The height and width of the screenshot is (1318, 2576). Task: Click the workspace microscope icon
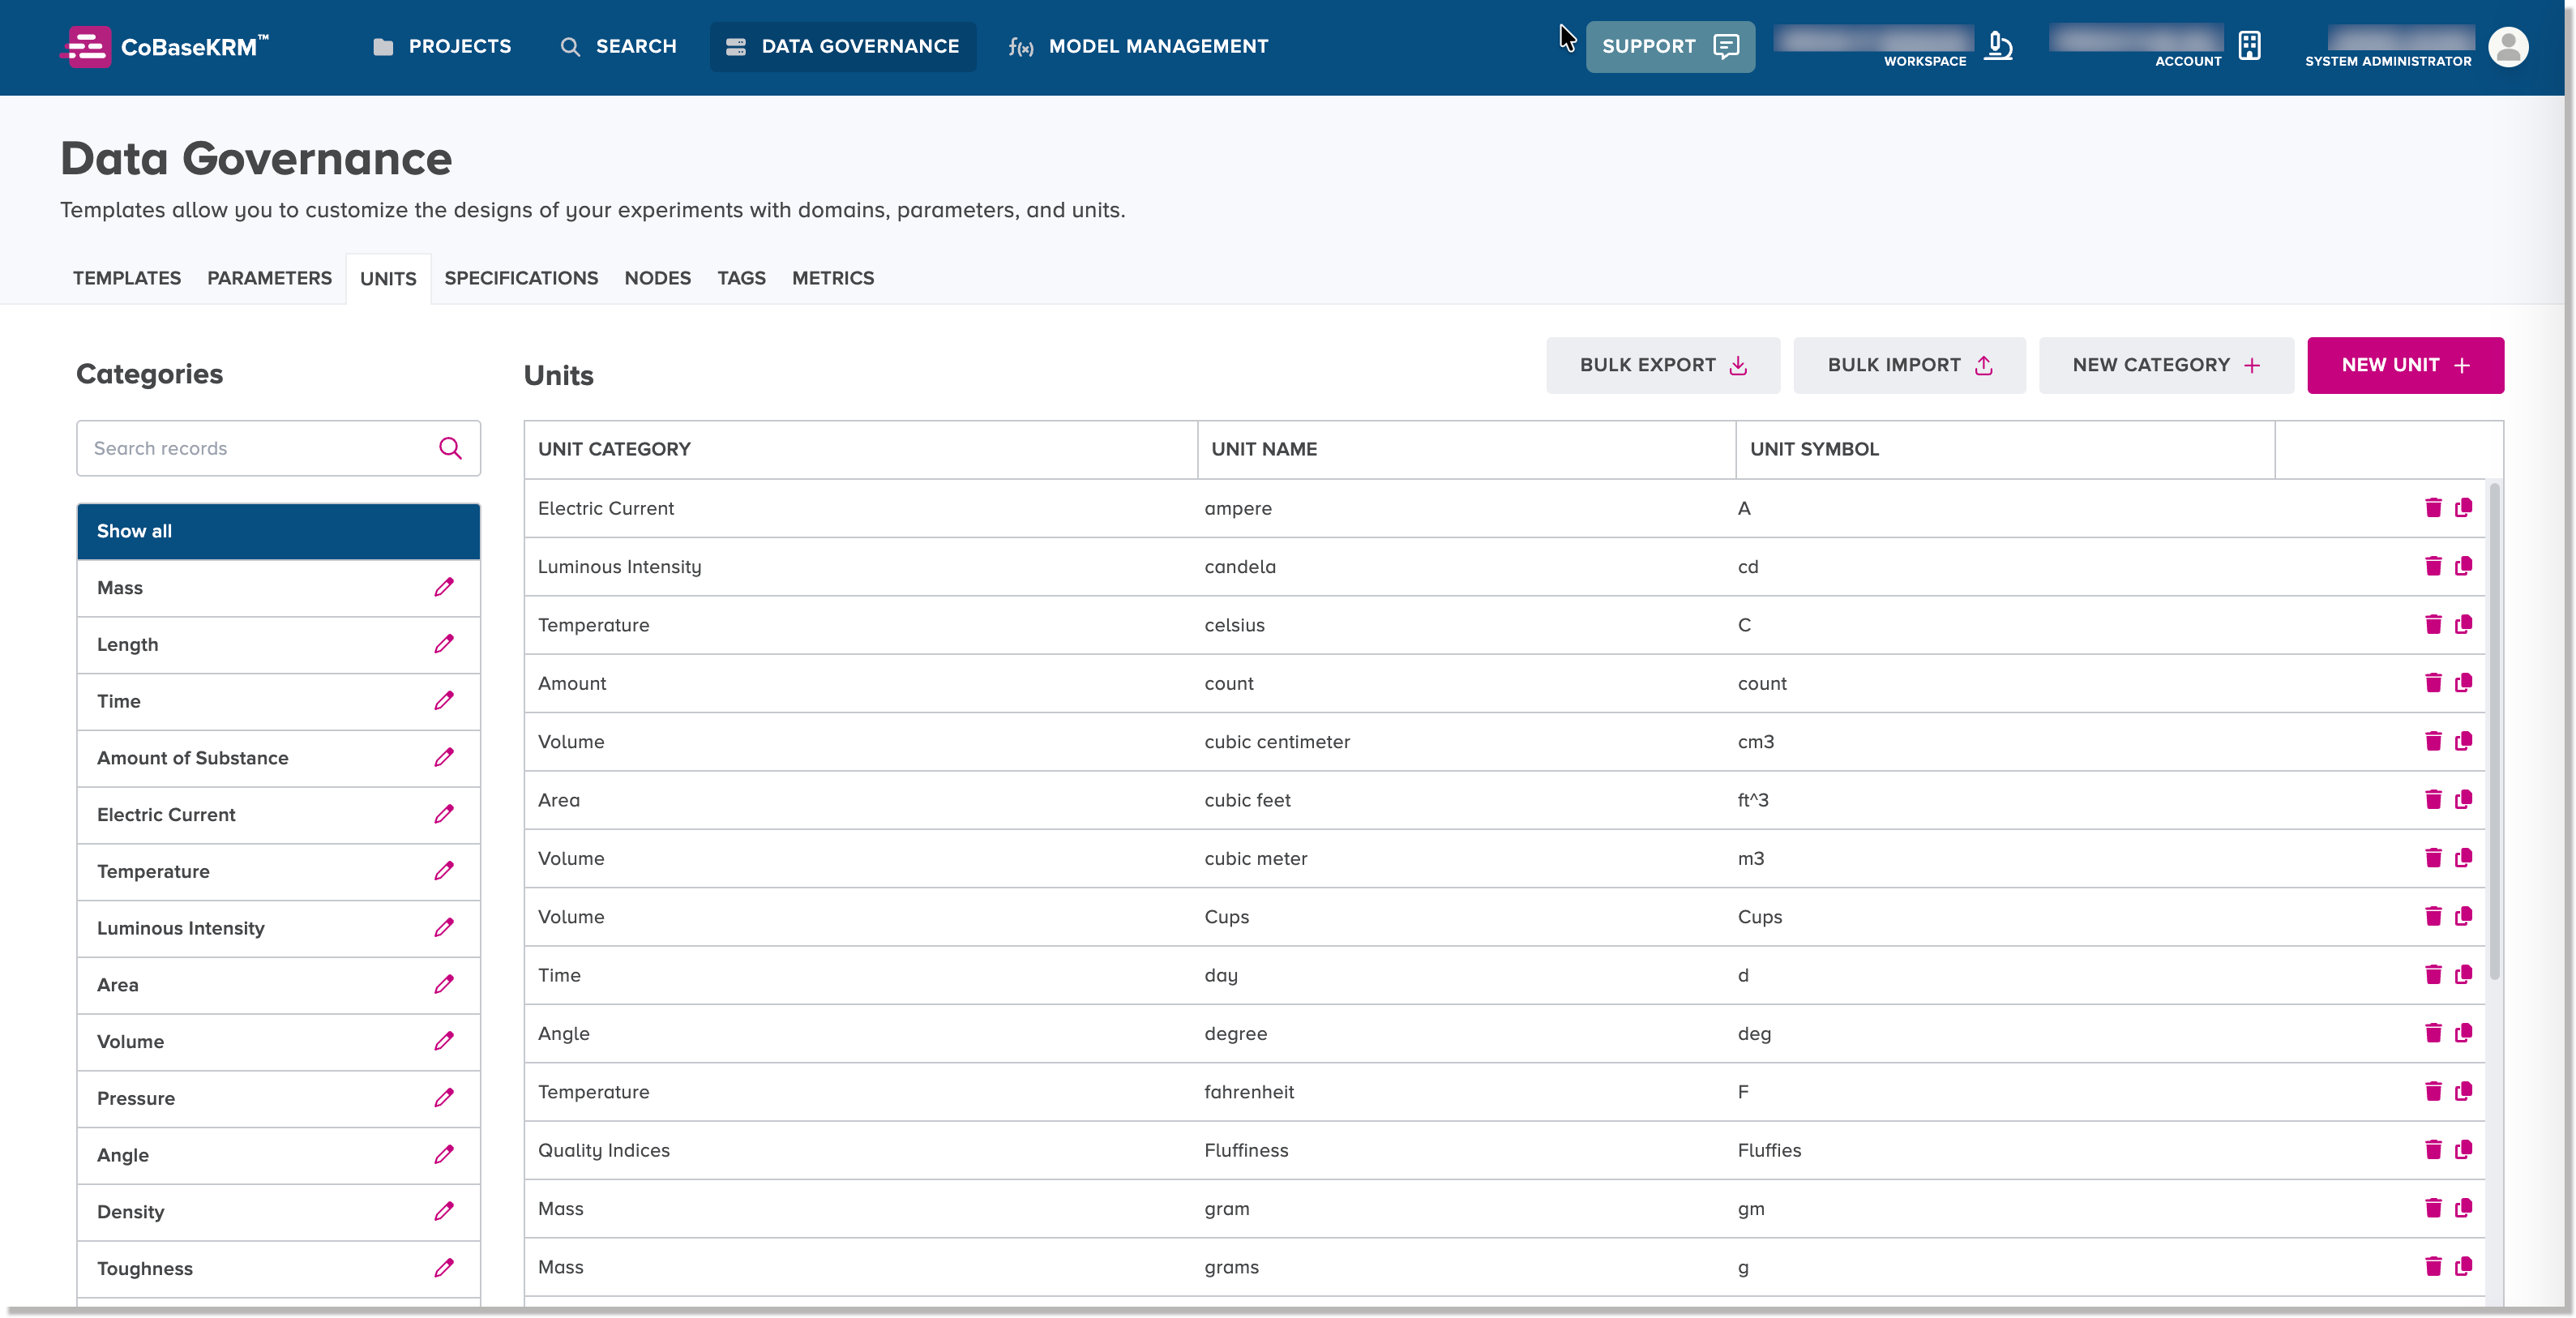pos(1998,46)
